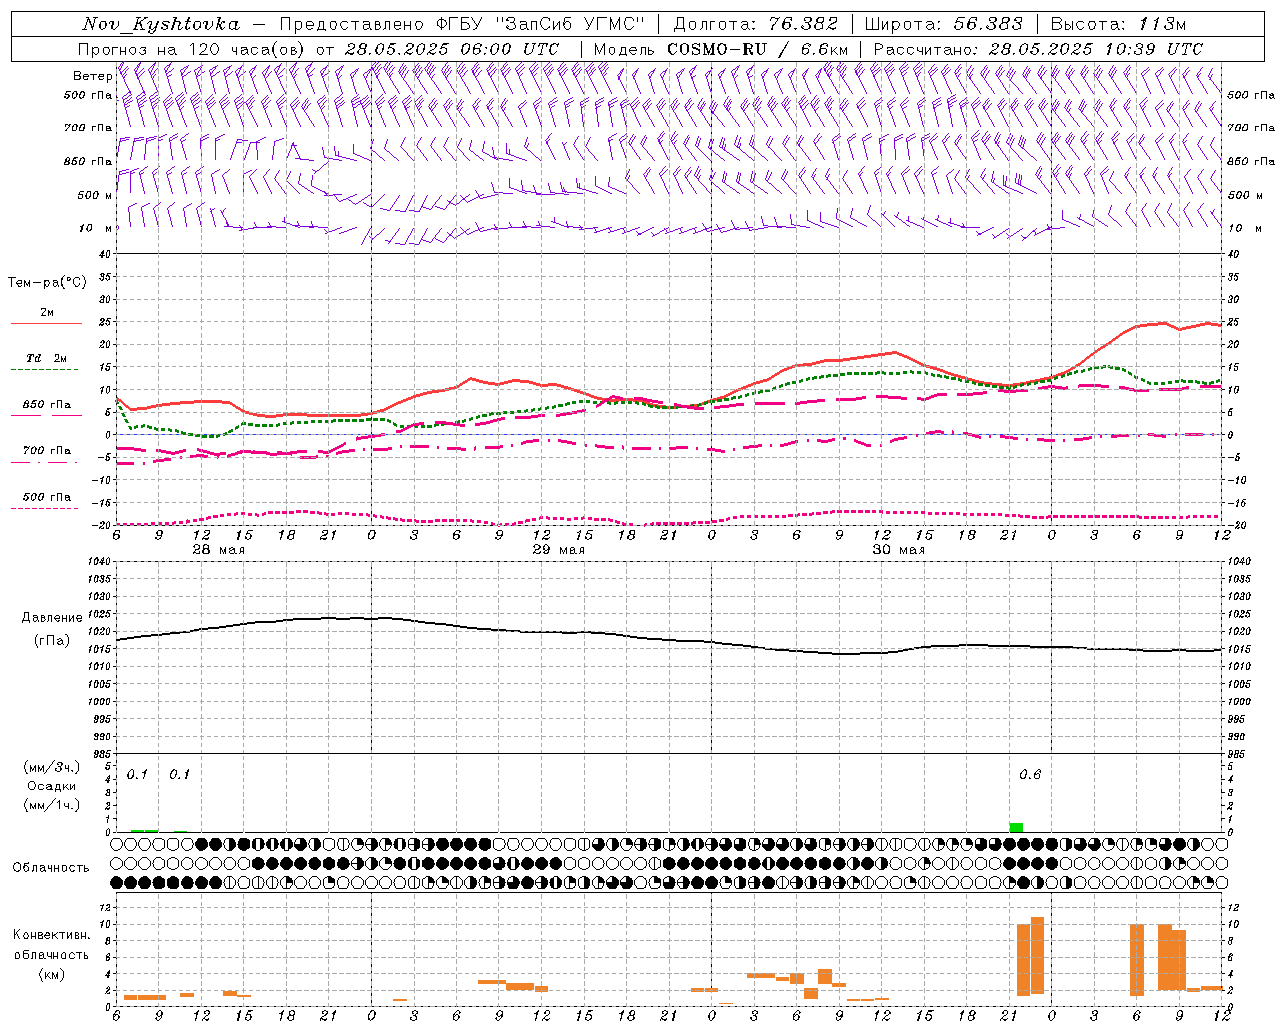Click the "(мм/3ч.)" precipitation unit label
The image size is (1280, 1024).
[x=51, y=767]
